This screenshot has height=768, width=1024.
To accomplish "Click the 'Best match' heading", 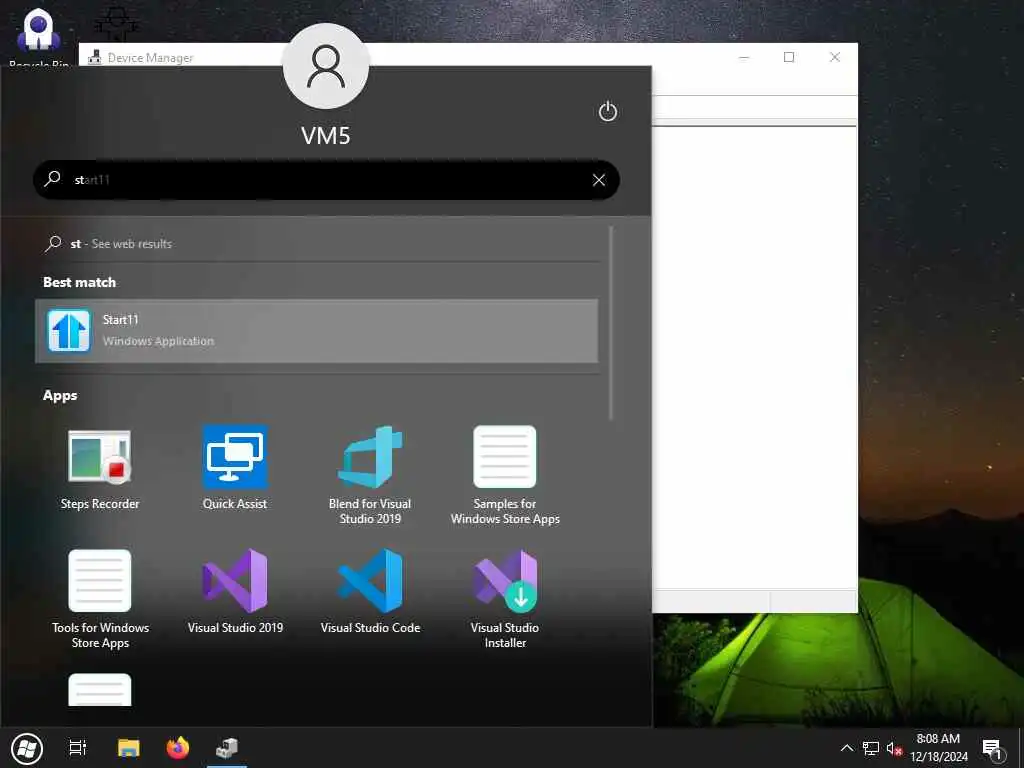I will pos(80,282).
